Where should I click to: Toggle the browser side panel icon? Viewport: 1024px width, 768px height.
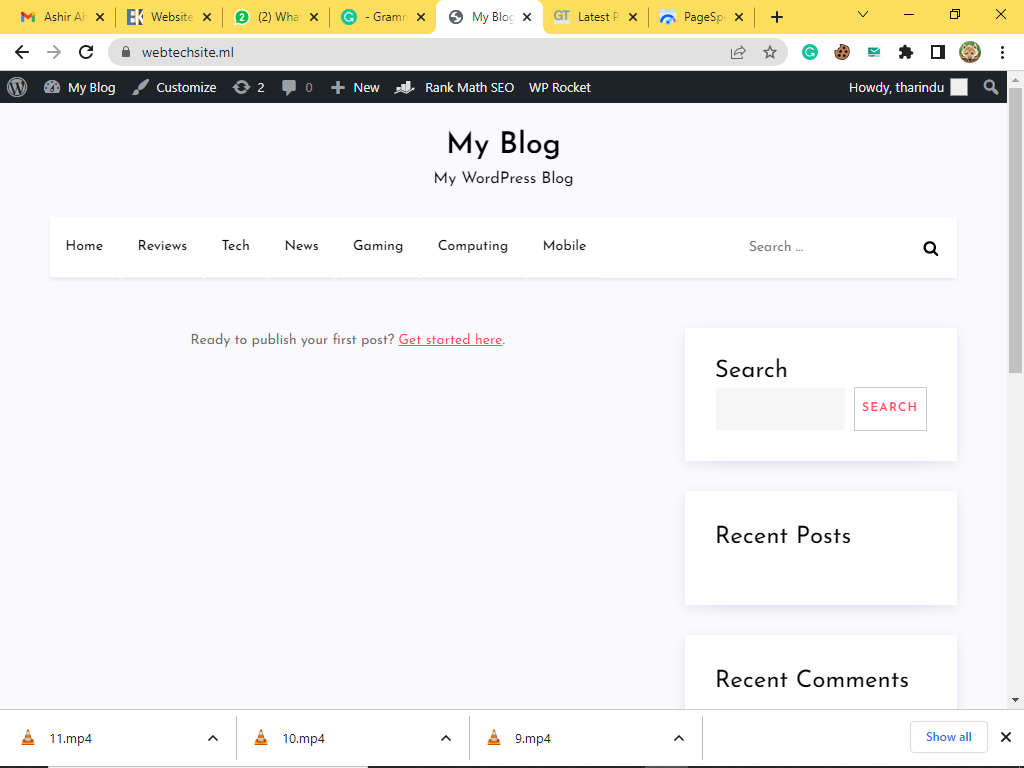[938, 52]
